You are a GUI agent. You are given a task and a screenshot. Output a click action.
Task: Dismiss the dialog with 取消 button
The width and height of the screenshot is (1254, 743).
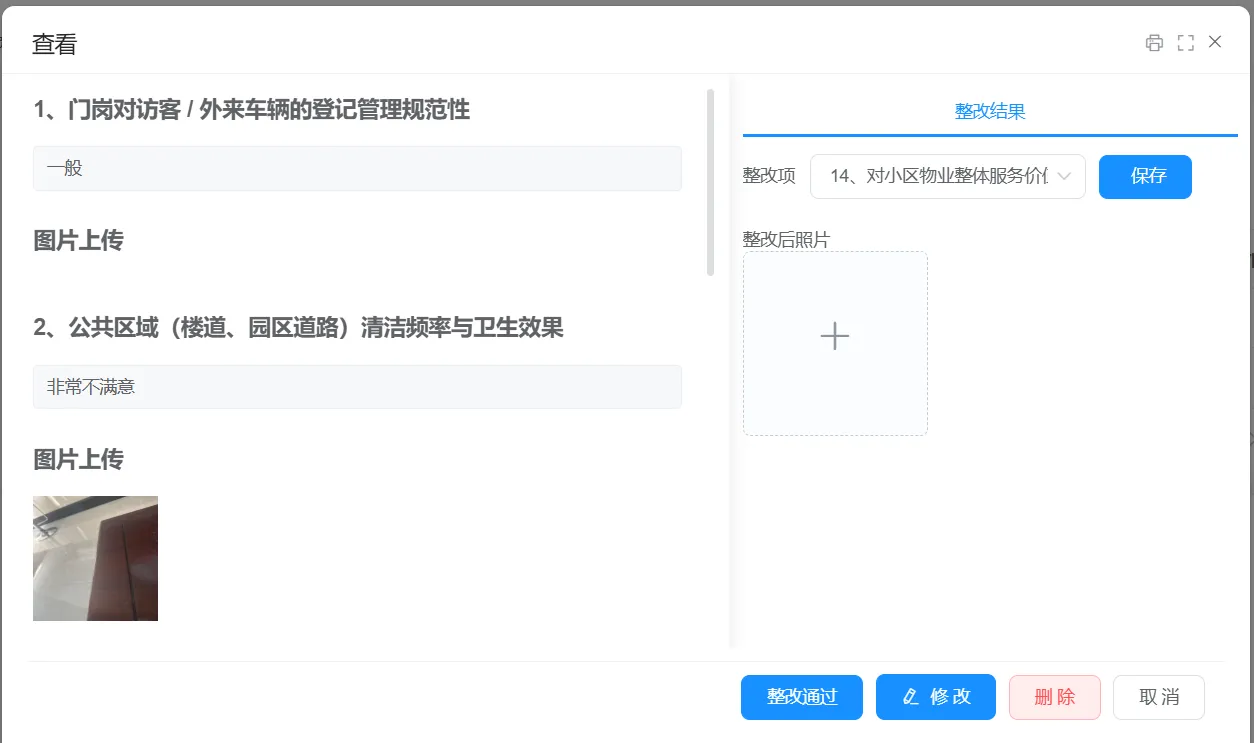pyautogui.click(x=1158, y=697)
